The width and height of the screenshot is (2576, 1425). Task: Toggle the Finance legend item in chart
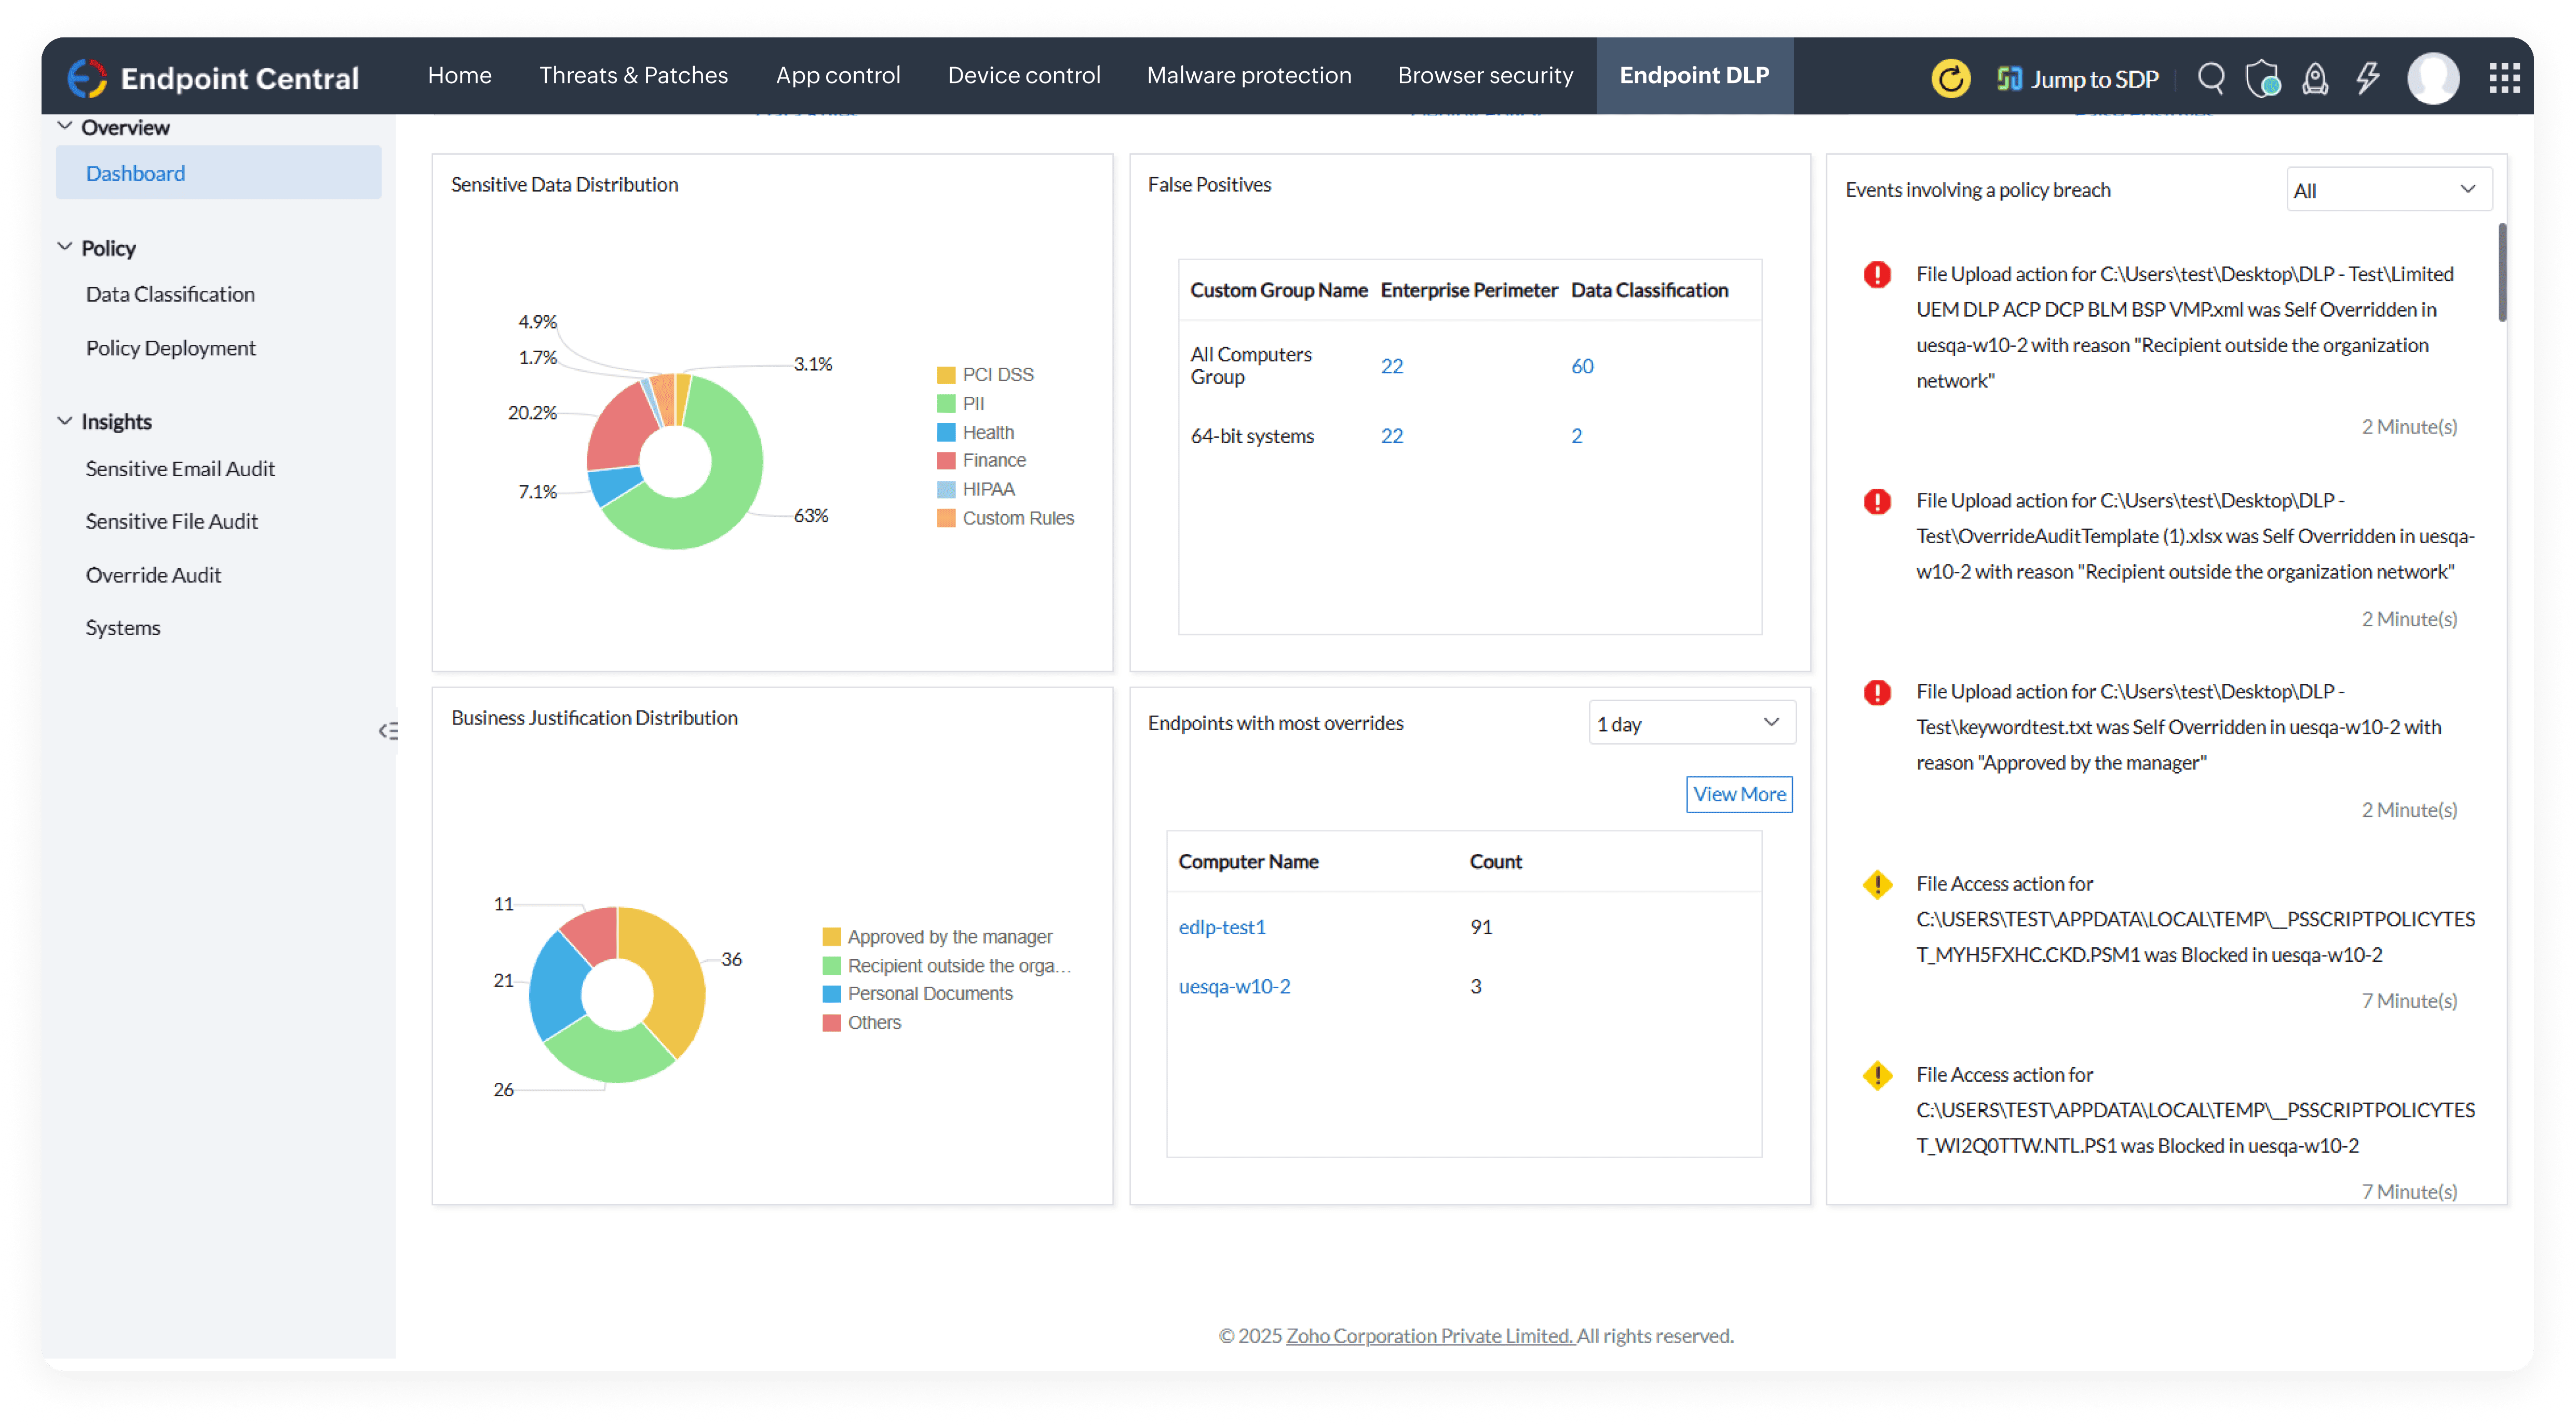pos(981,461)
